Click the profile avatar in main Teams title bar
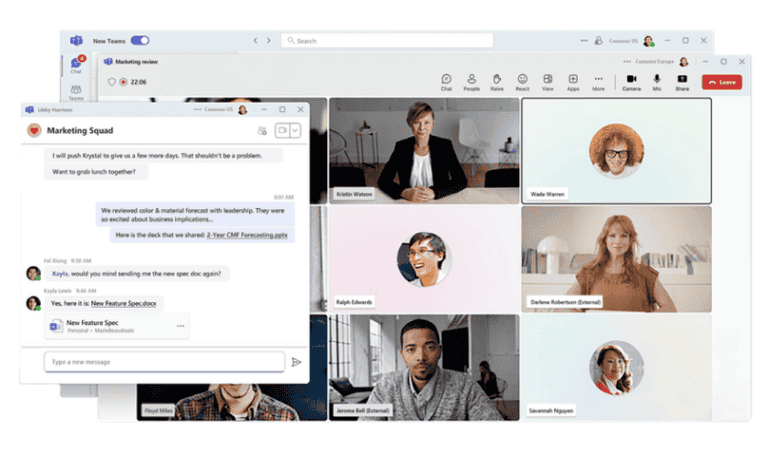Image resolution: width=768 pixels, height=475 pixels. [648, 41]
